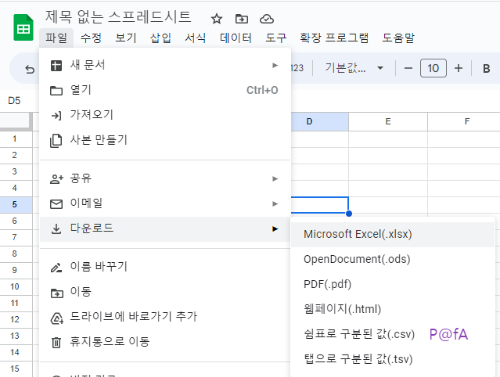Click the Google Sheets home logo

tap(23, 28)
